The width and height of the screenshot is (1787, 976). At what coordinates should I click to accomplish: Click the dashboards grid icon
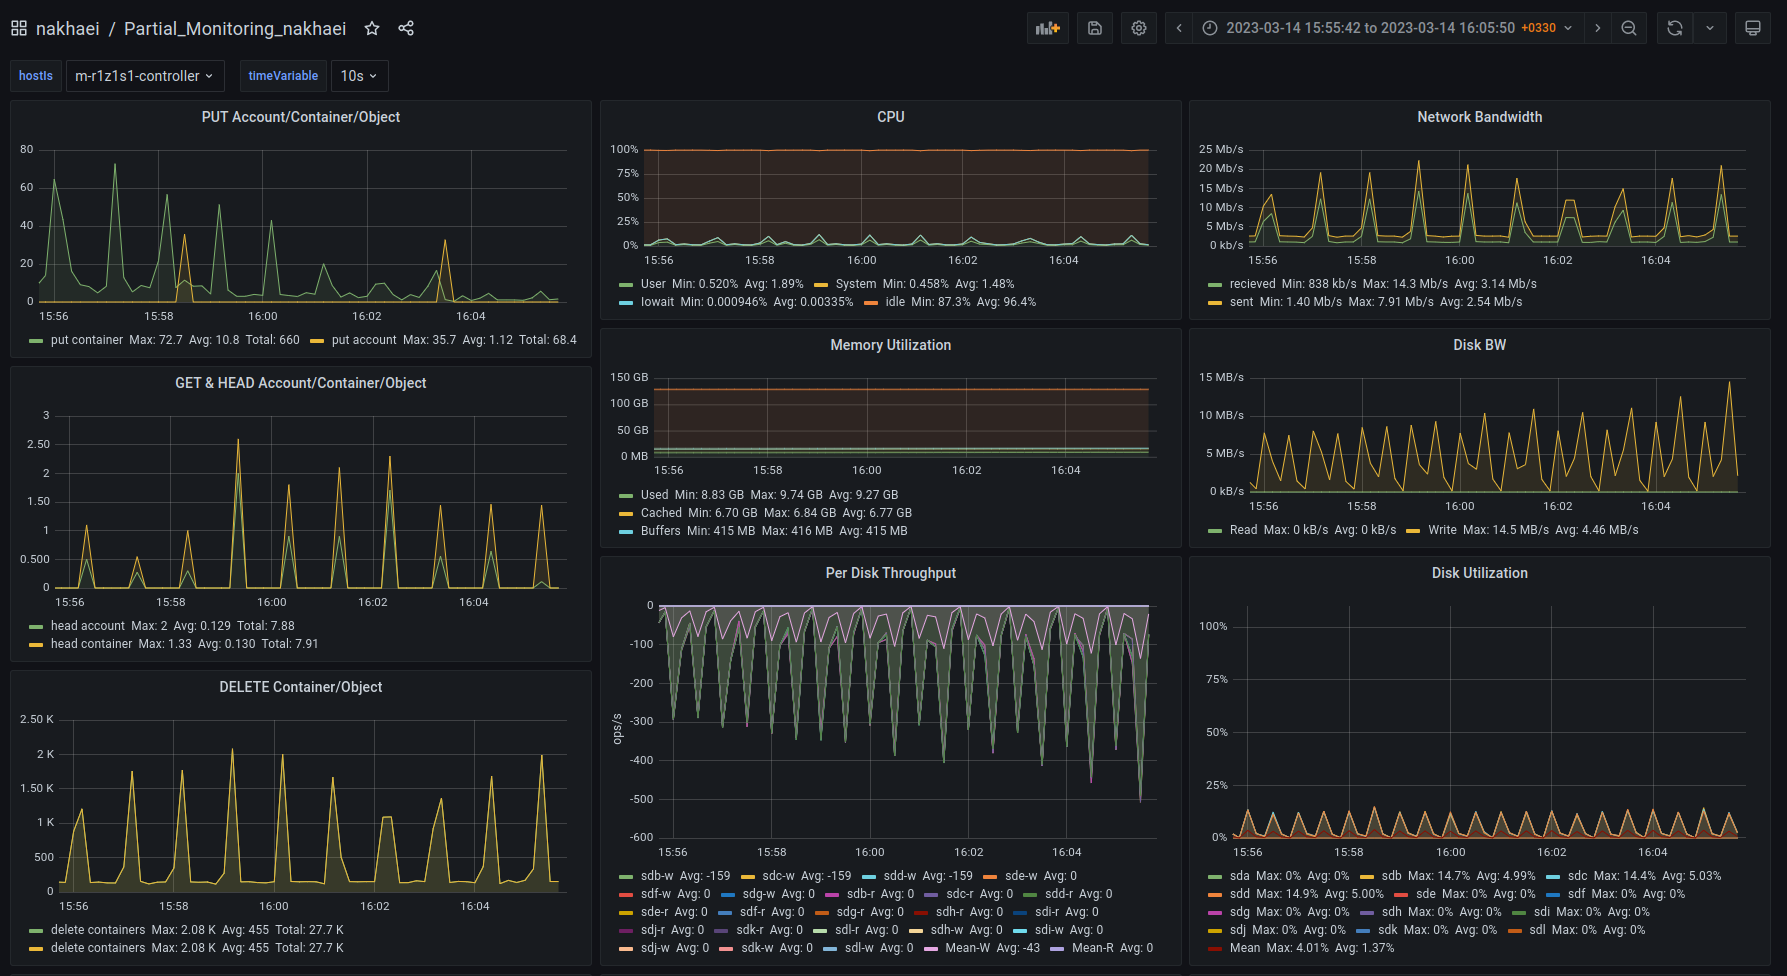click(x=19, y=28)
